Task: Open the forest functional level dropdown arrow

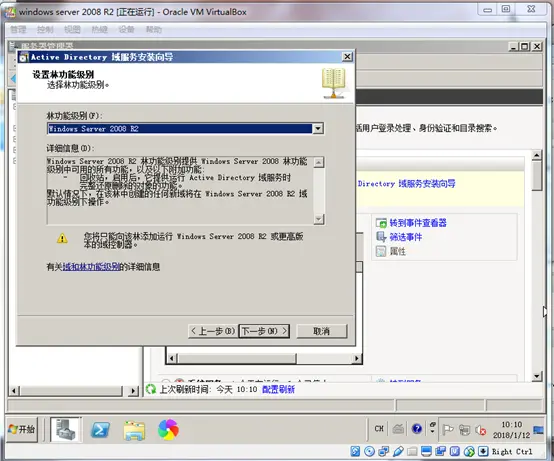Action: 318,129
